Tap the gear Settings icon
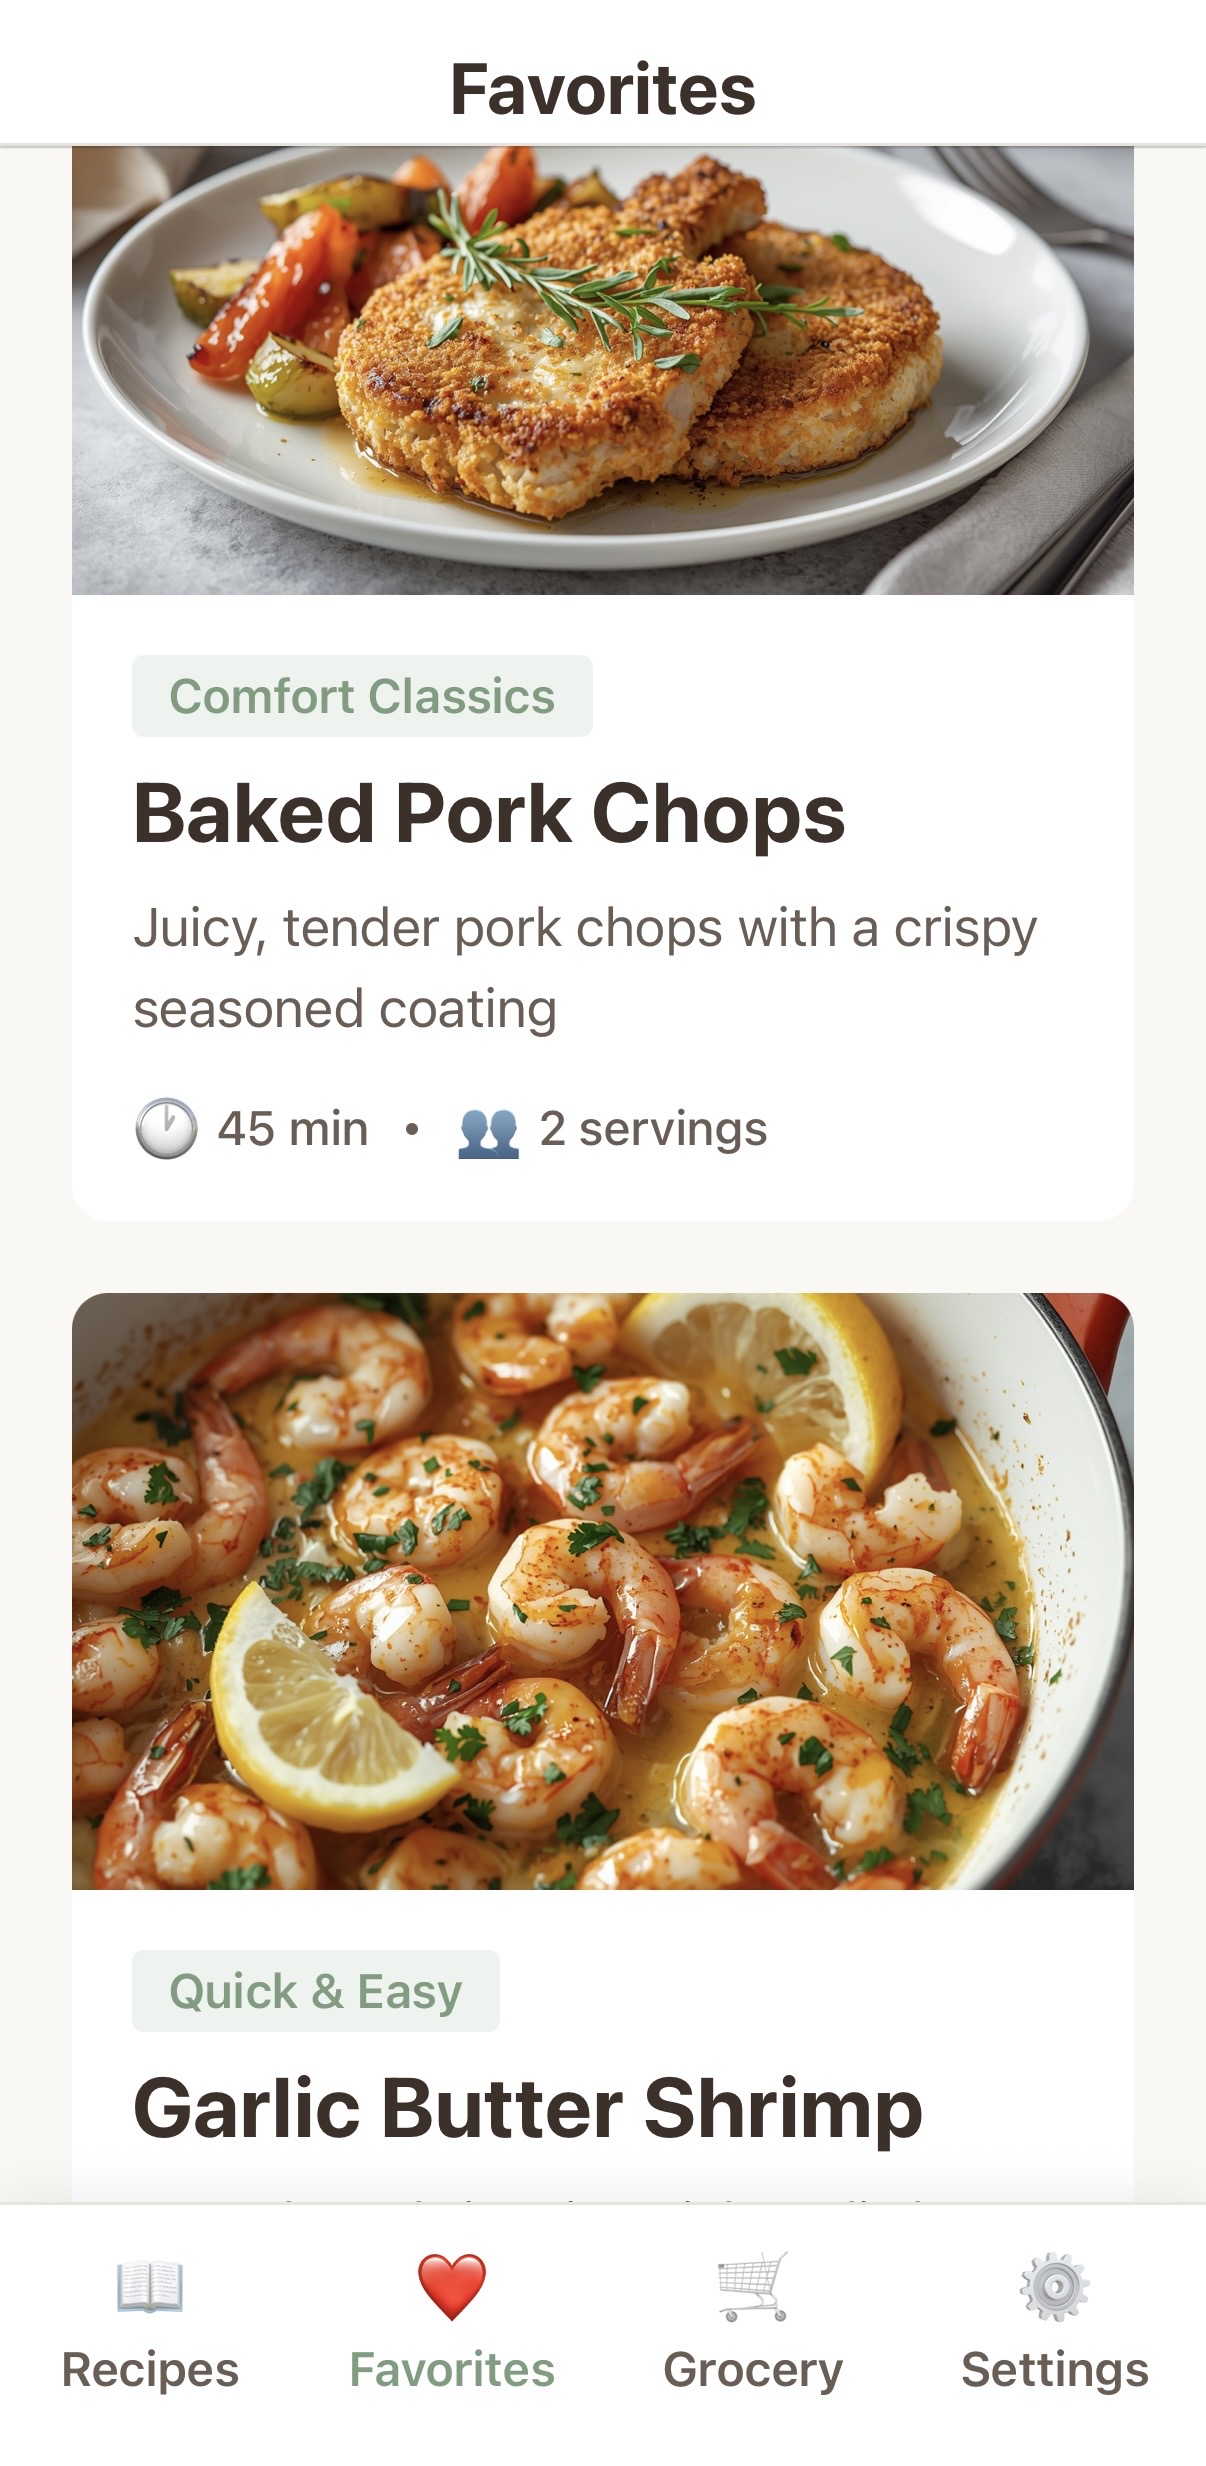 click(1055, 2286)
